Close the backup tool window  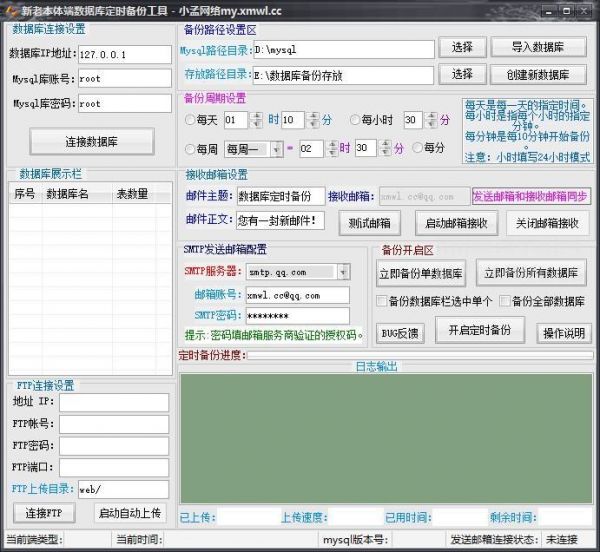584,11
